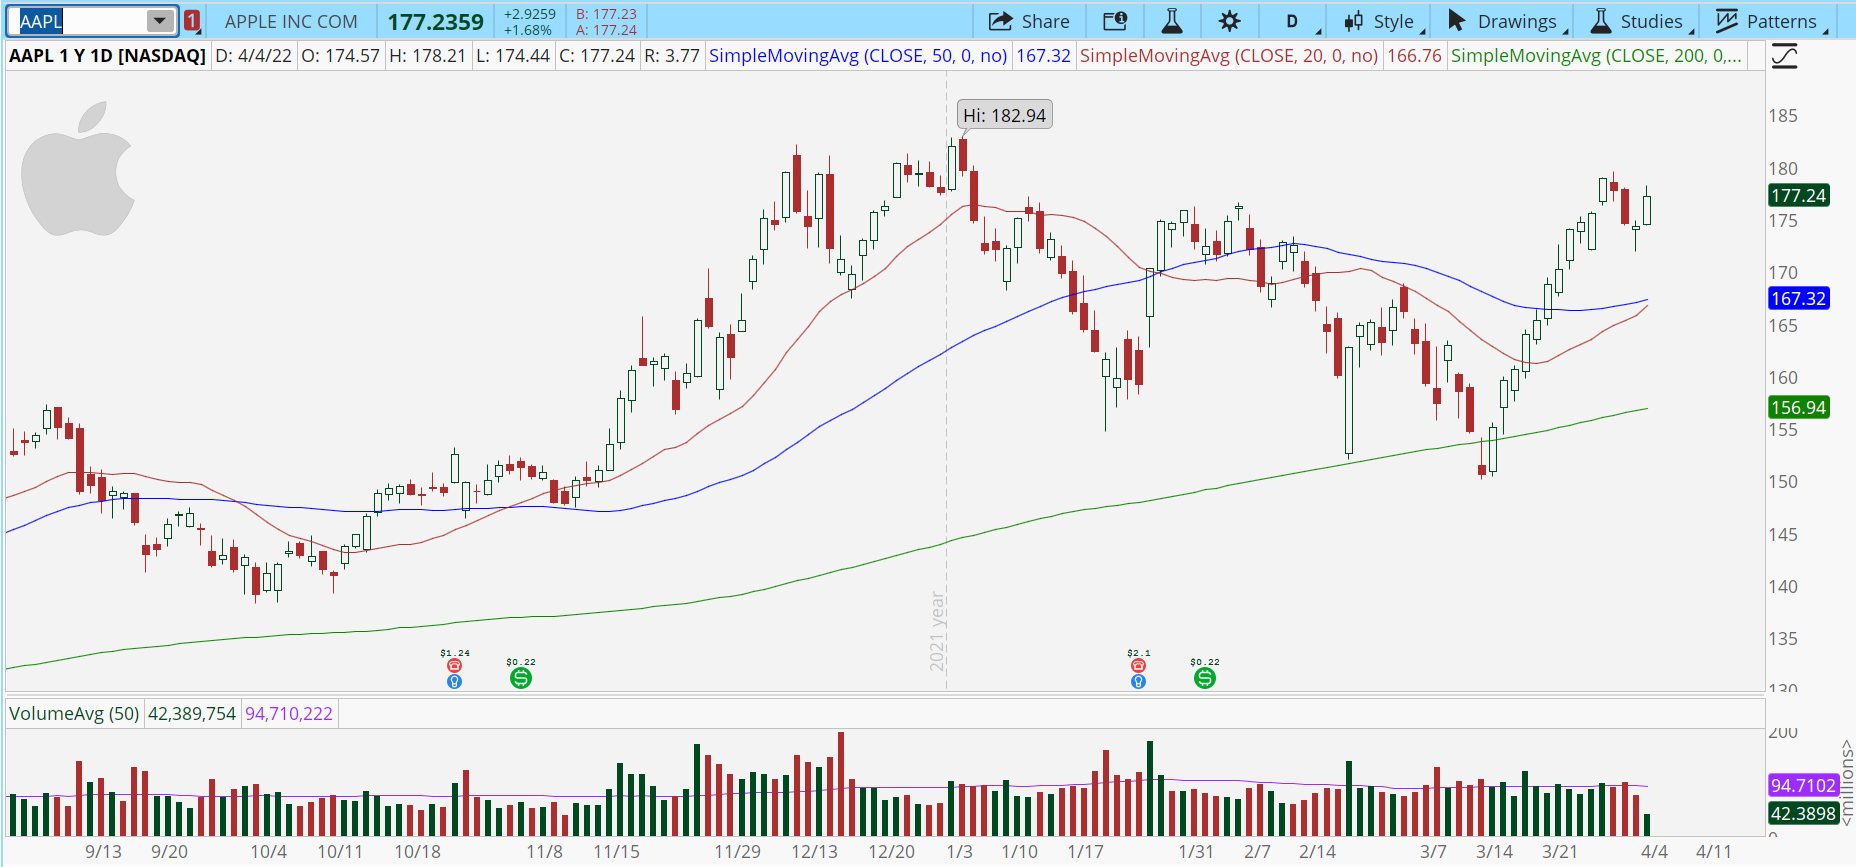Click the VolumeAvg (50) study label

(x=74, y=714)
